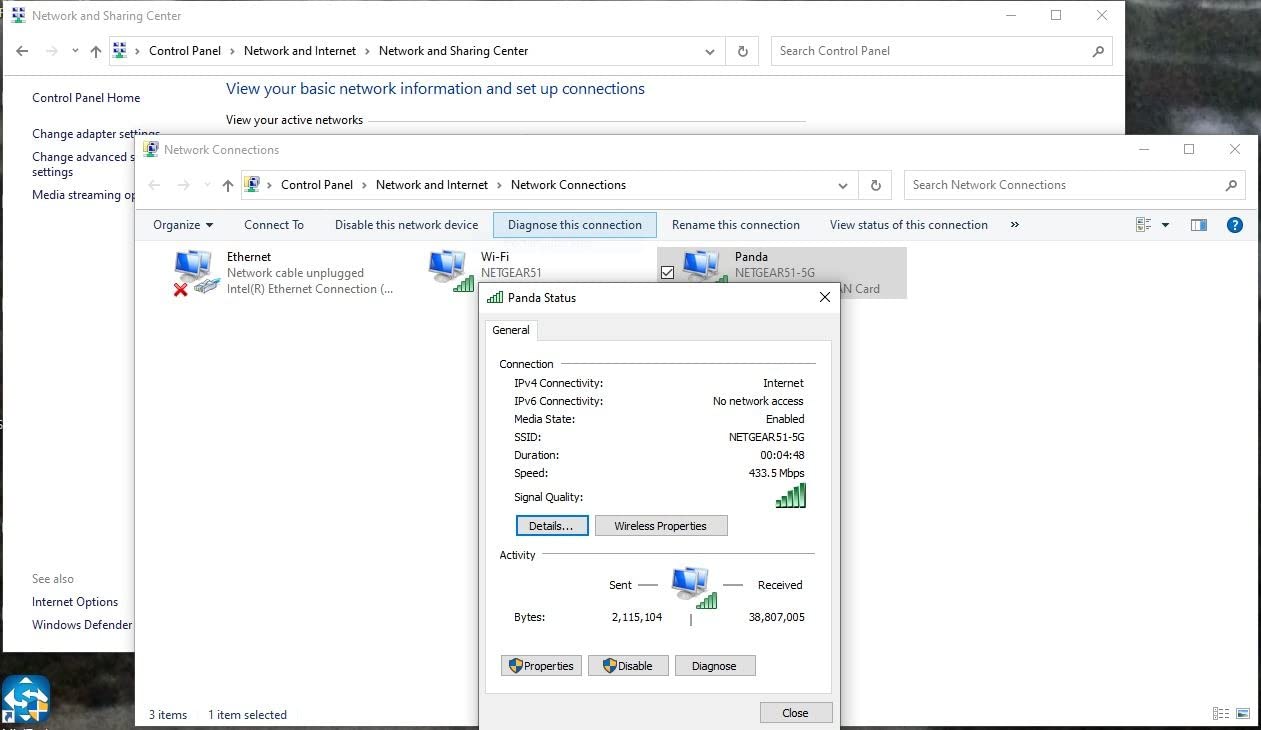Image resolution: width=1261 pixels, height=730 pixels.
Task: Switch to large icons view in status bar
Action: [1243, 714]
